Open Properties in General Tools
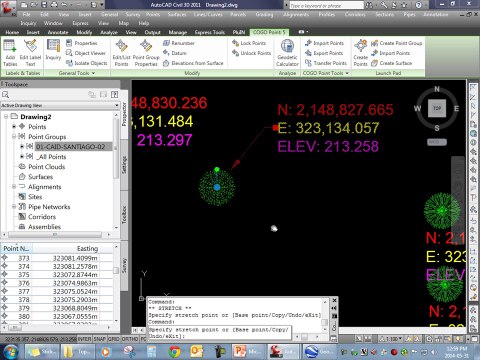The height and width of the screenshot is (360, 480). click(82, 43)
